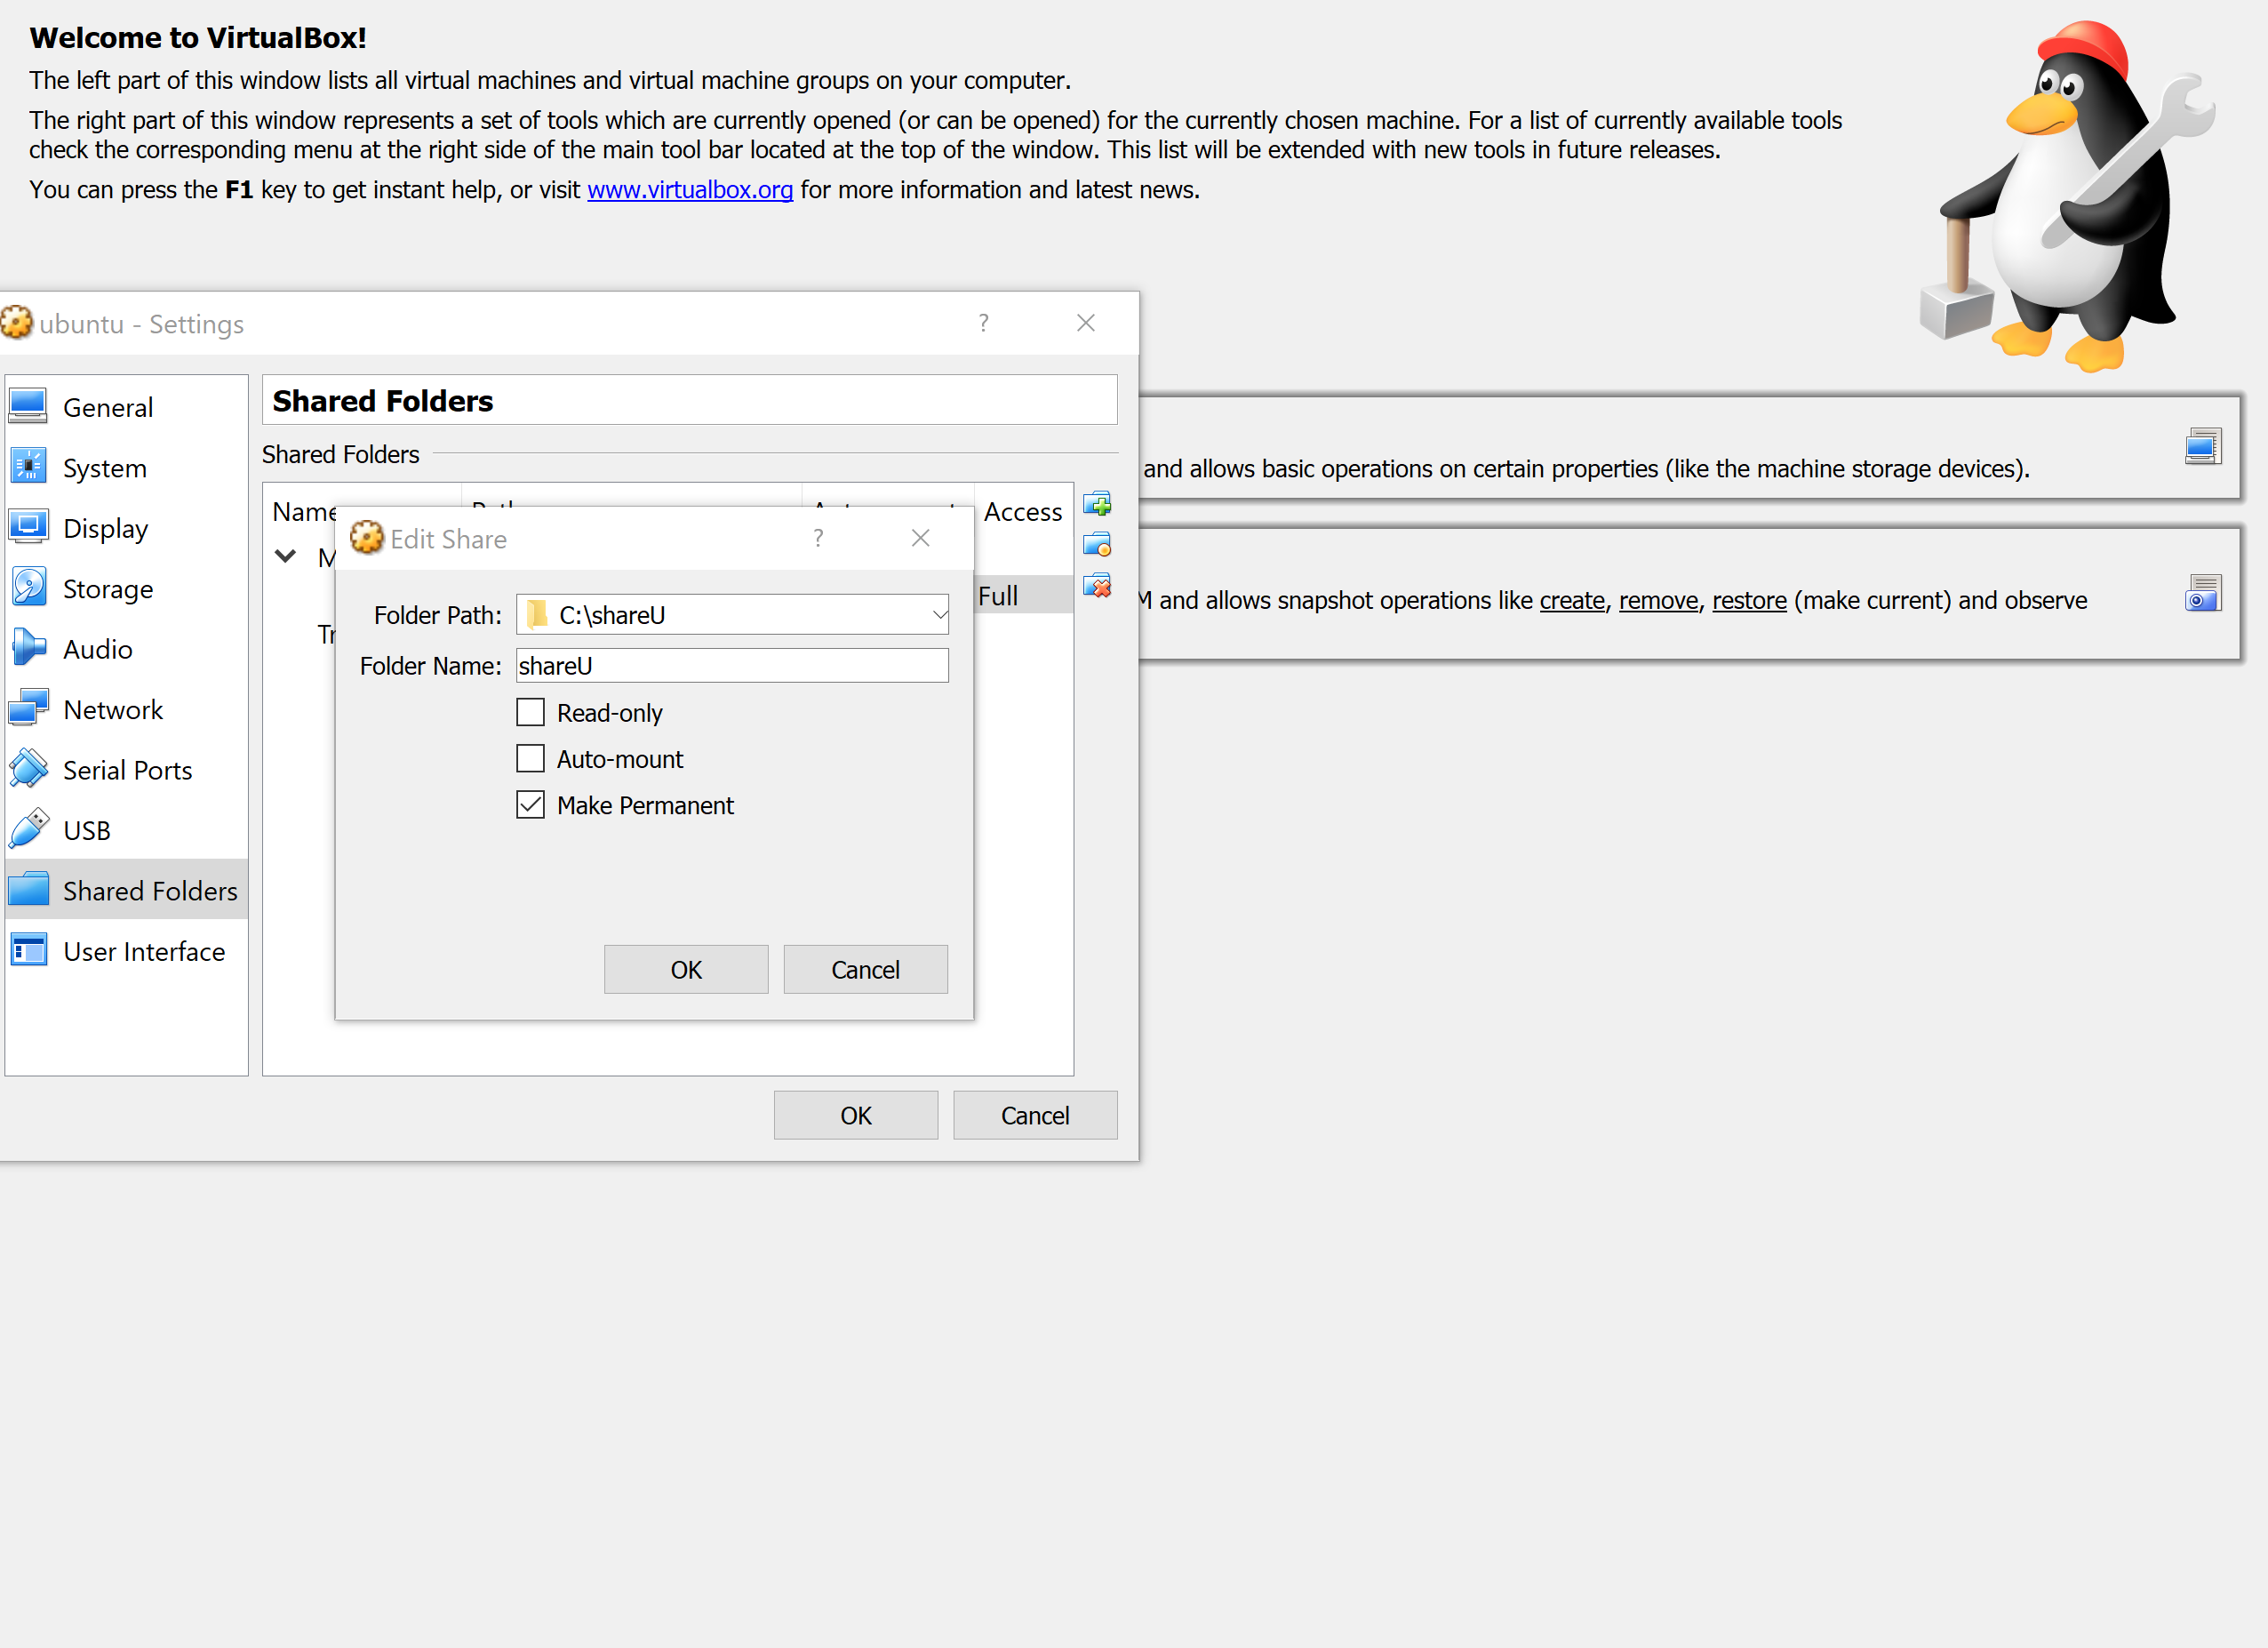Open the Folder Path dropdown
The image size is (2268, 1648).
click(x=936, y=614)
